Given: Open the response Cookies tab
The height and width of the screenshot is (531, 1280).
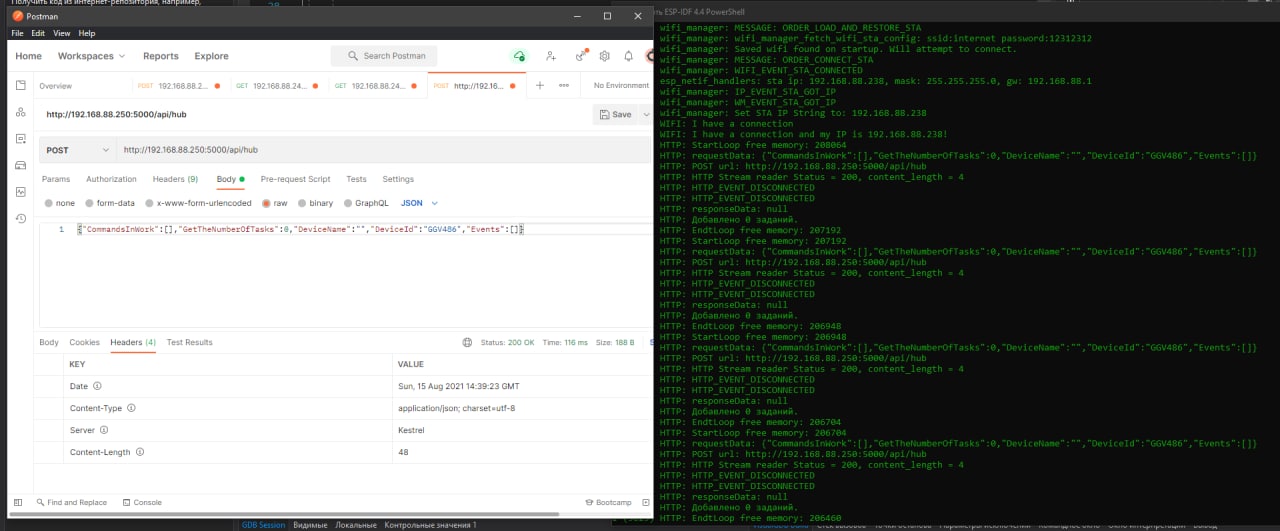Looking at the screenshot, I should [84, 342].
